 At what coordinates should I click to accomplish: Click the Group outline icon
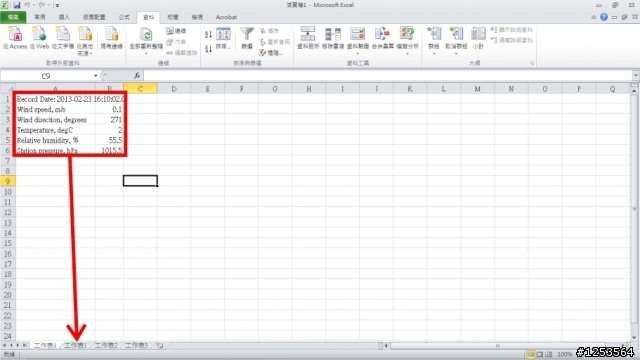(x=434, y=34)
